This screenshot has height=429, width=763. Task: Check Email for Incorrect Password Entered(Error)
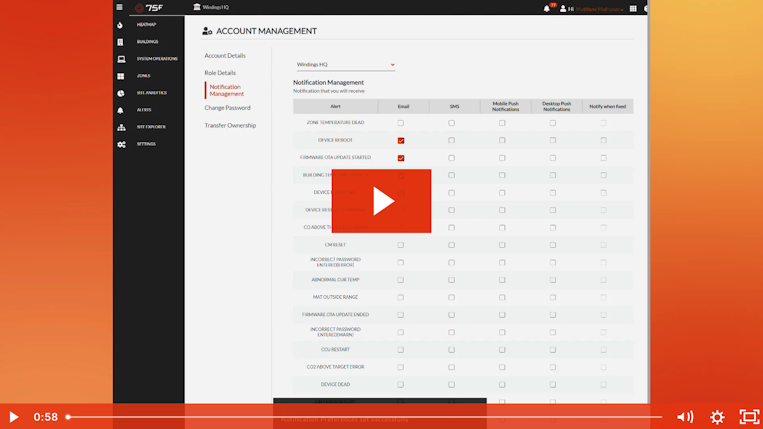point(400,263)
